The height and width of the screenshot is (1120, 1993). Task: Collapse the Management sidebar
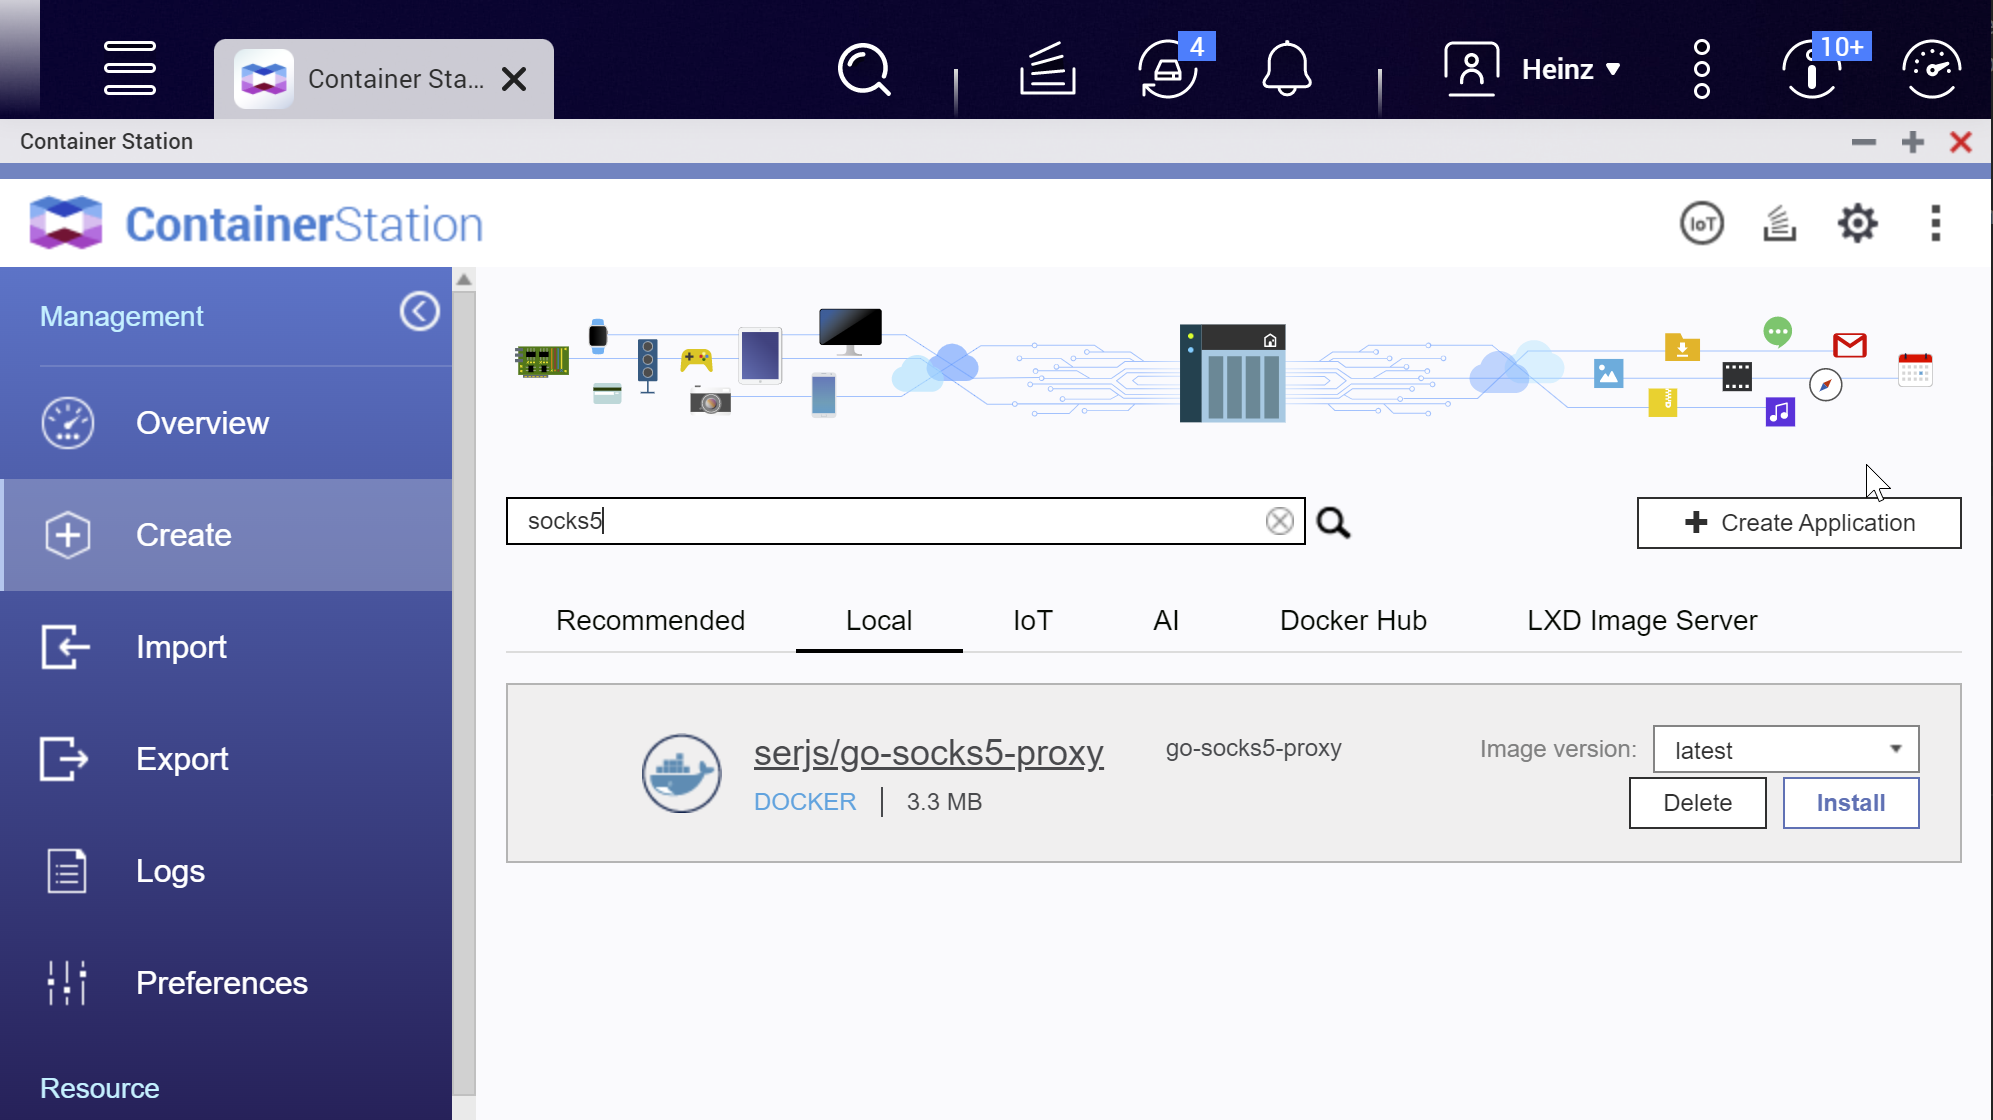[419, 312]
